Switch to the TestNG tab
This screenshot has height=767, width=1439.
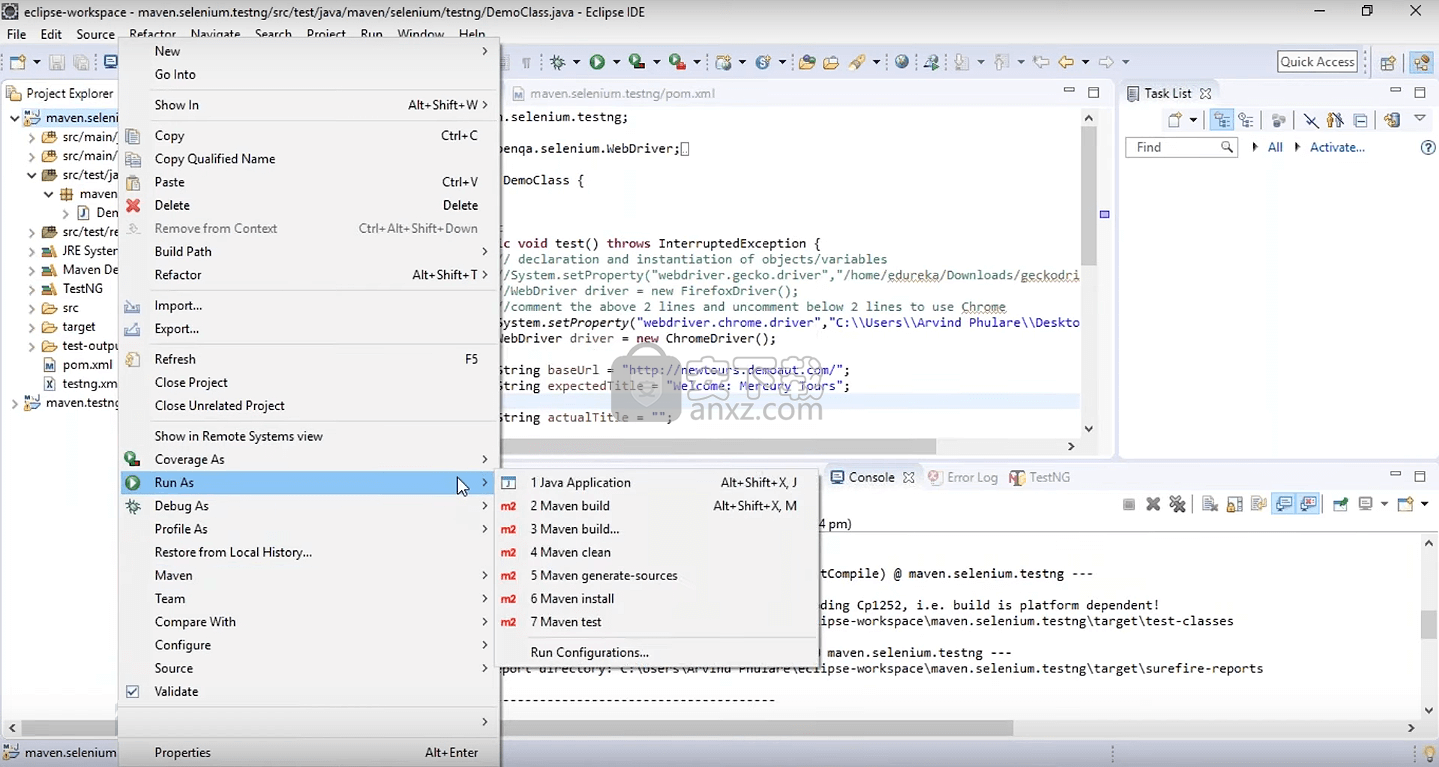coord(1040,477)
